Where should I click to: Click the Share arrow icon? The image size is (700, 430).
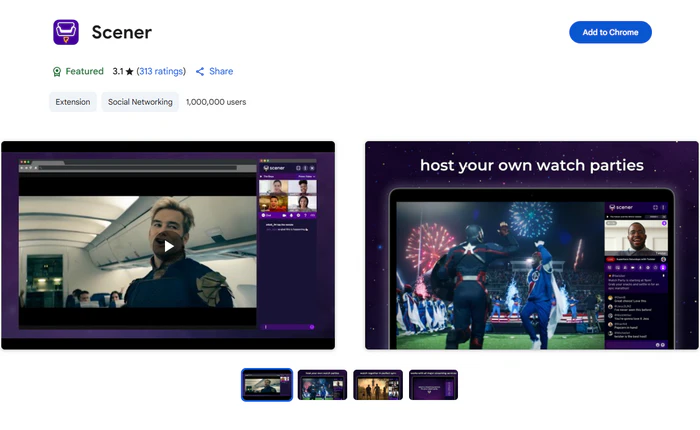coord(200,72)
